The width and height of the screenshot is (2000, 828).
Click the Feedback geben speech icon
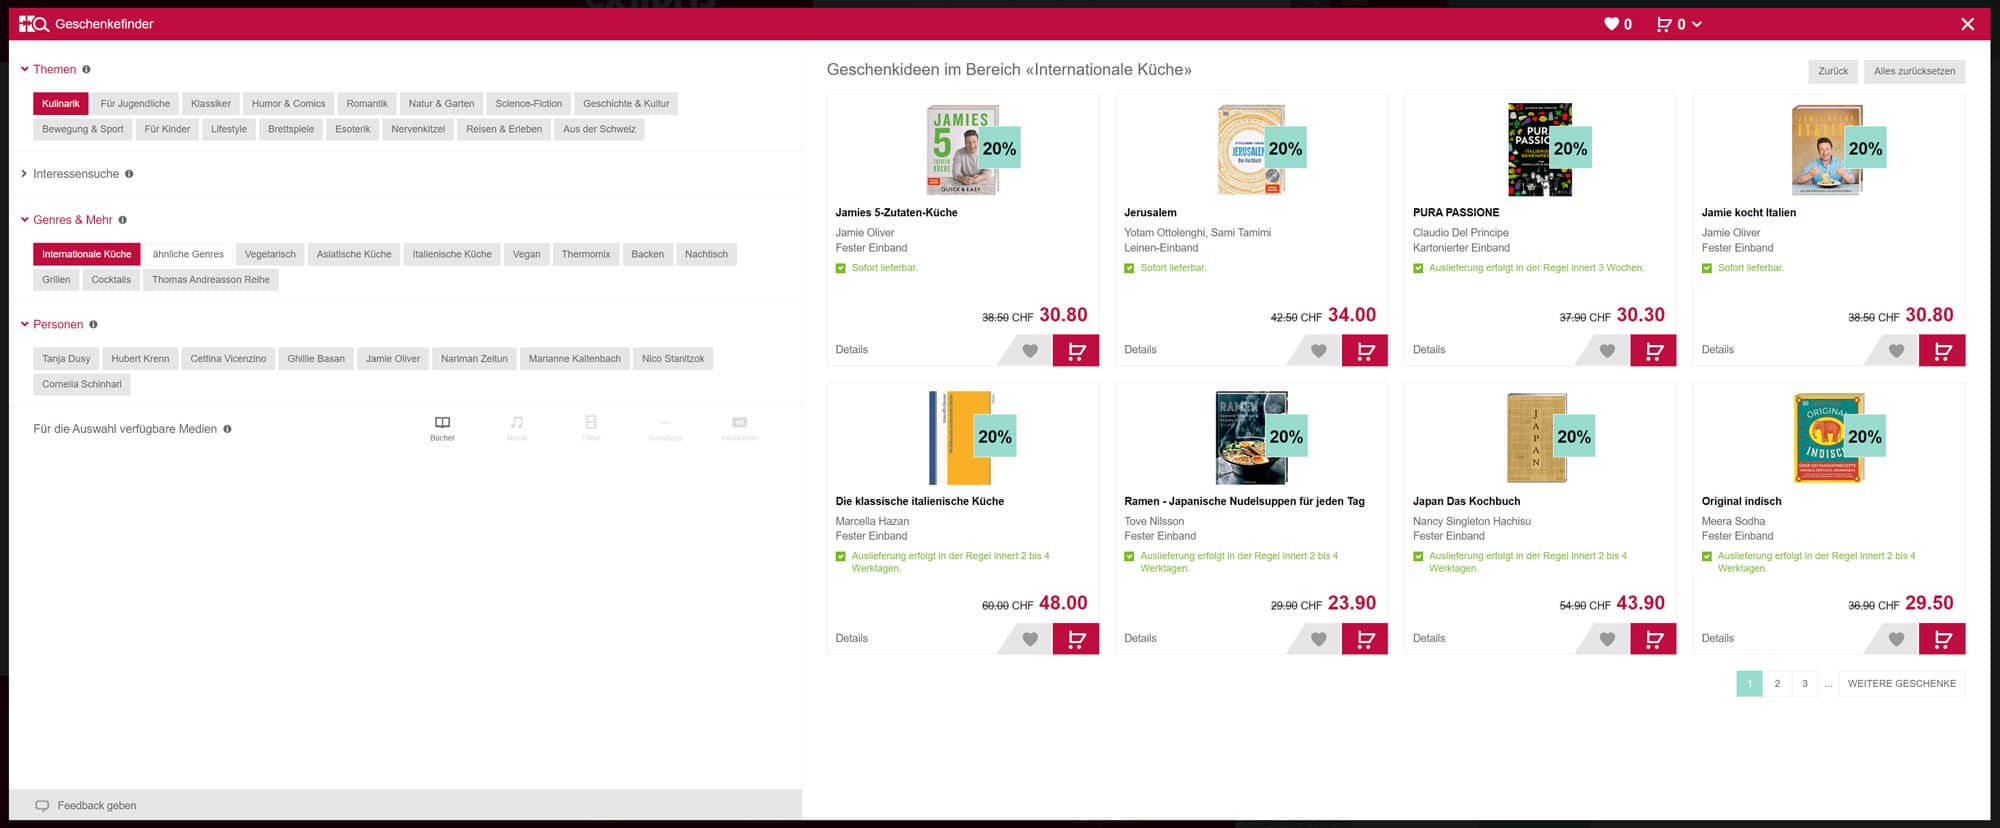tap(42, 806)
